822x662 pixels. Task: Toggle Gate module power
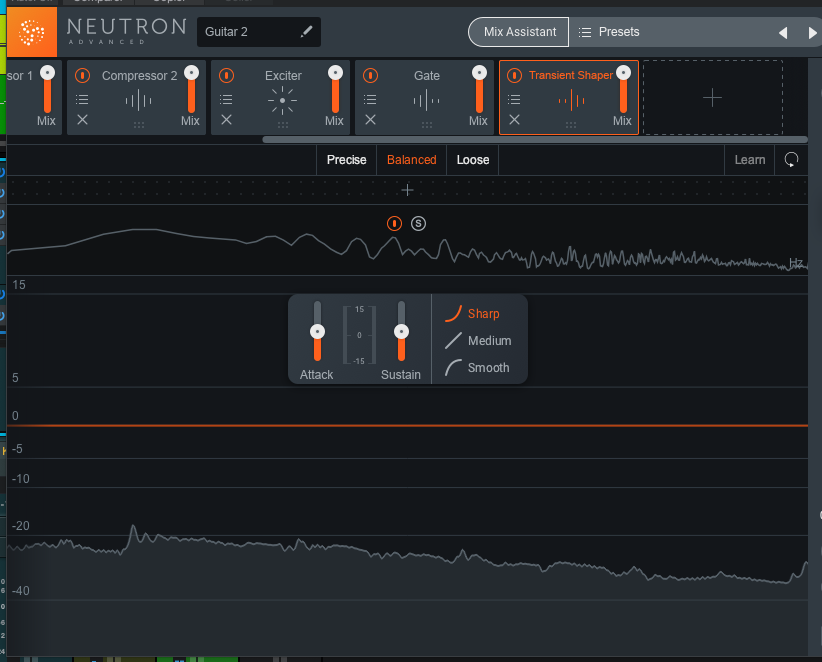pyautogui.click(x=371, y=75)
